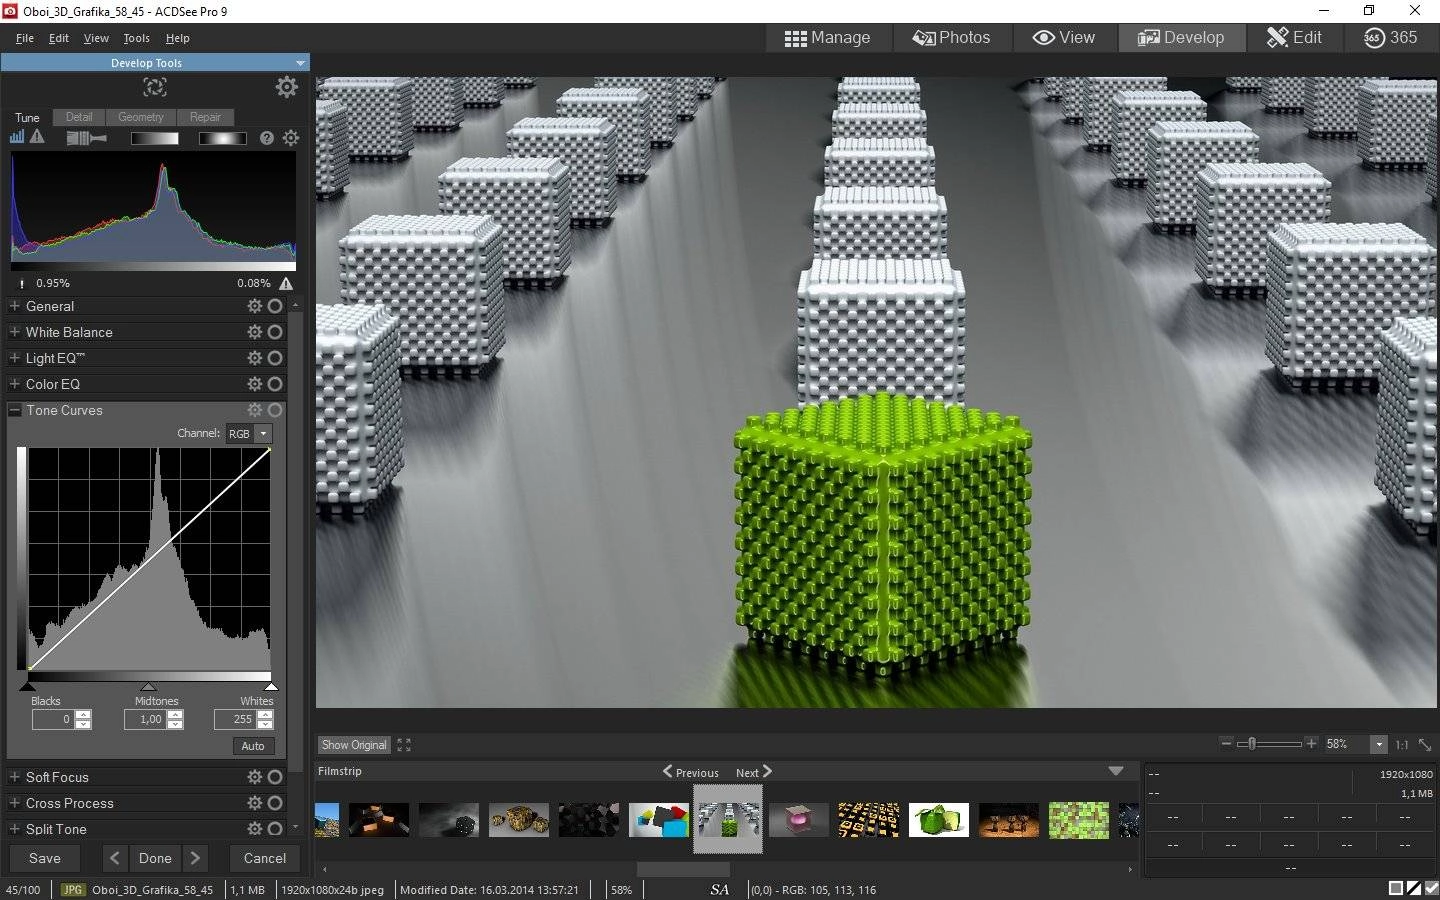Toggle the Tone Curves on/off circle
Viewport: 1440px width, 900px height.
coord(275,410)
